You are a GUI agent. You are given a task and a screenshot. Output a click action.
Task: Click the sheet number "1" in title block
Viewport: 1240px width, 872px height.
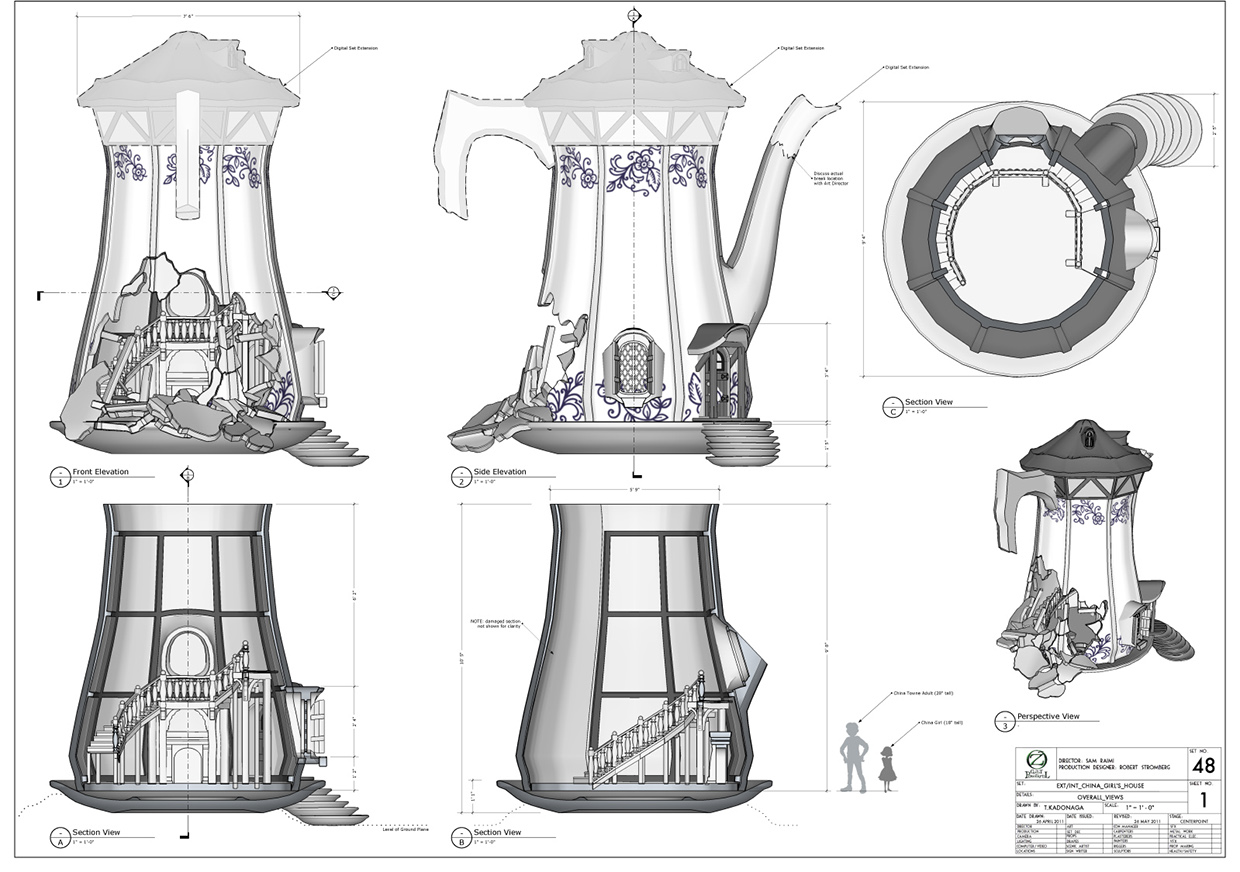coord(1204,800)
